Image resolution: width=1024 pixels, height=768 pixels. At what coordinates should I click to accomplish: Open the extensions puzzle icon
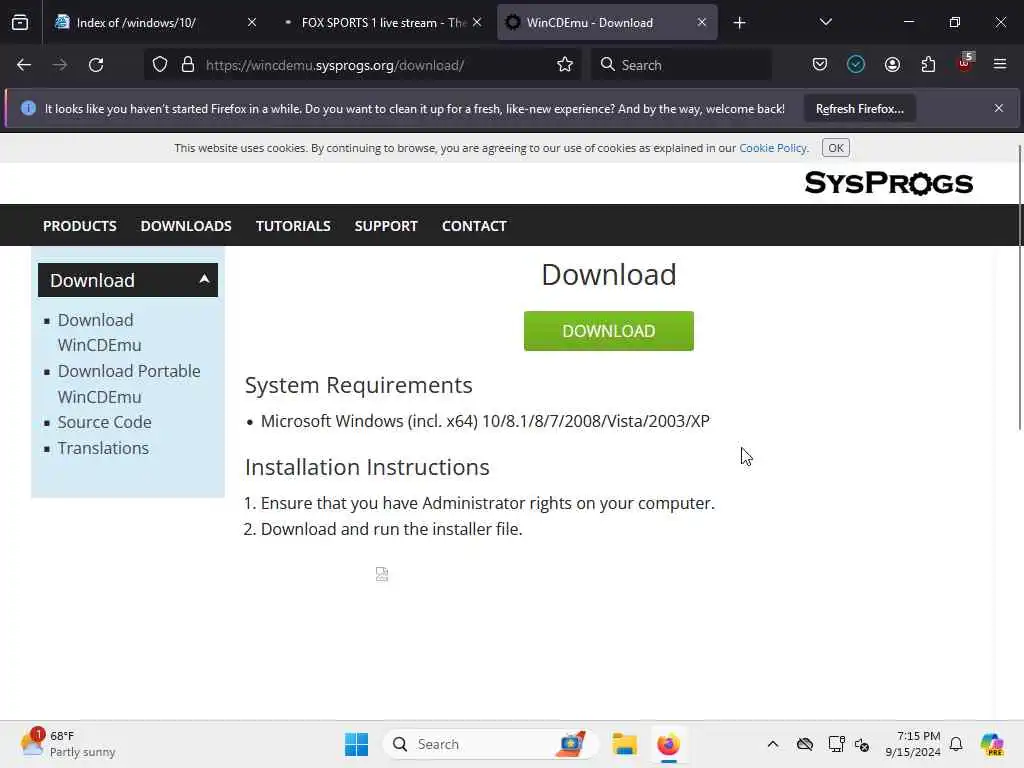coord(928,65)
